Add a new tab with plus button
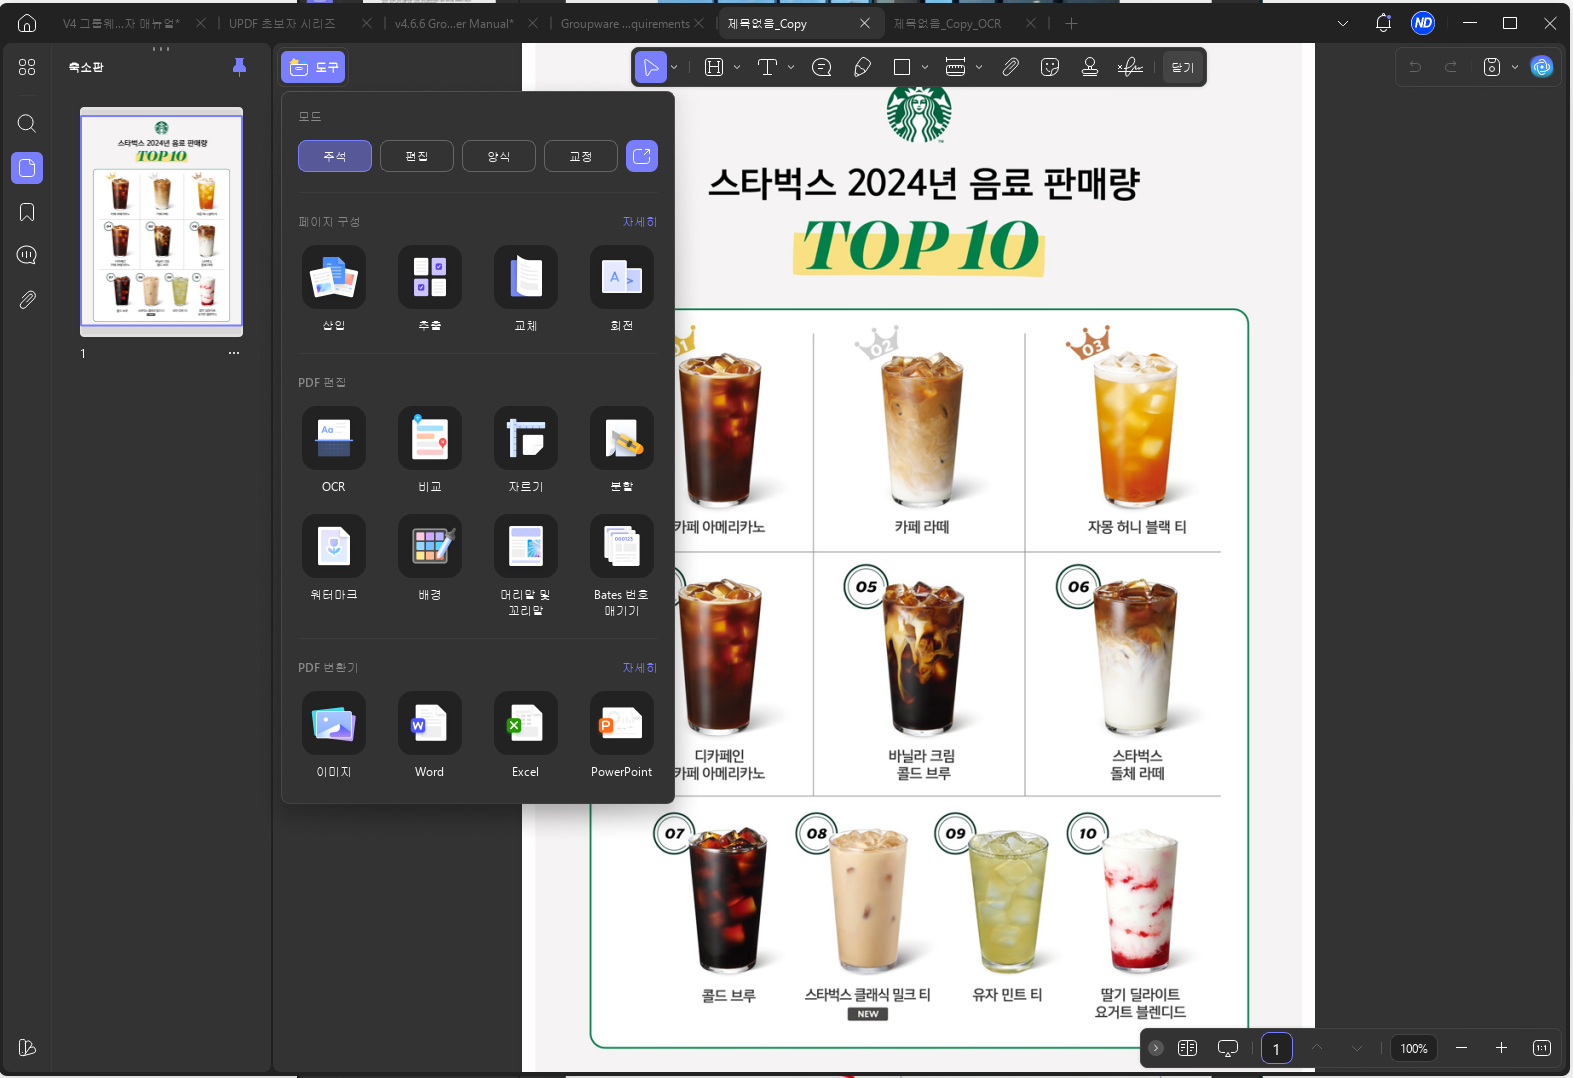This screenshot has height=1078, width=1573. [x=1071, y=23]
